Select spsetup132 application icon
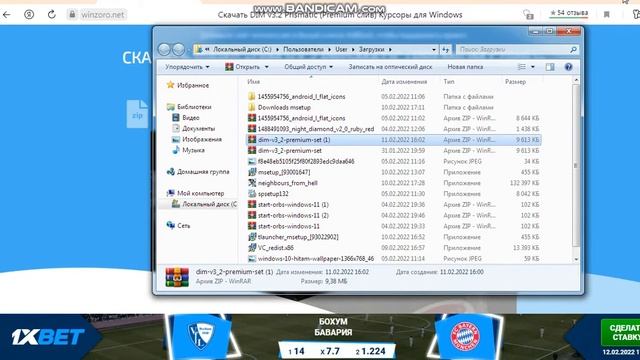 (252, 193)
